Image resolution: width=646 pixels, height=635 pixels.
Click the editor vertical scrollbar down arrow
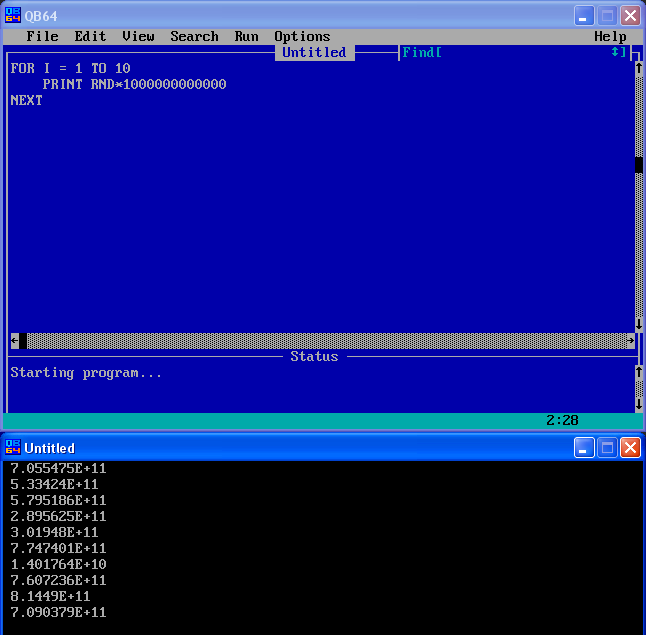point(639,324)
